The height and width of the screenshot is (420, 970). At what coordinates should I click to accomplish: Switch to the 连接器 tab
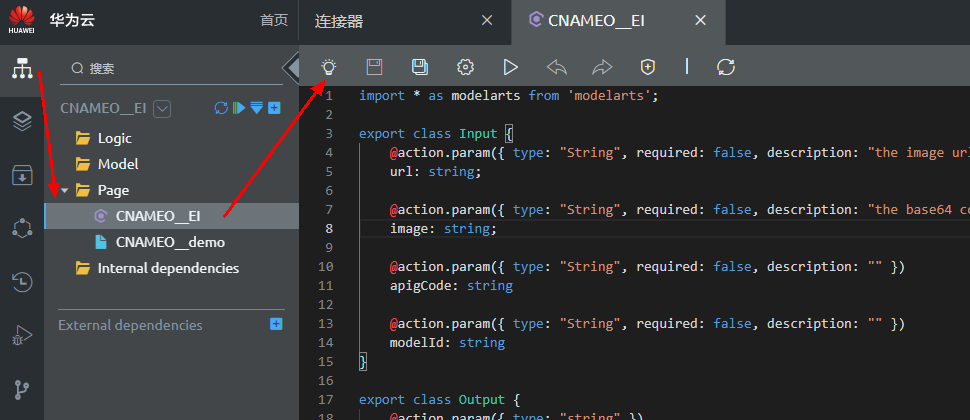338,22
